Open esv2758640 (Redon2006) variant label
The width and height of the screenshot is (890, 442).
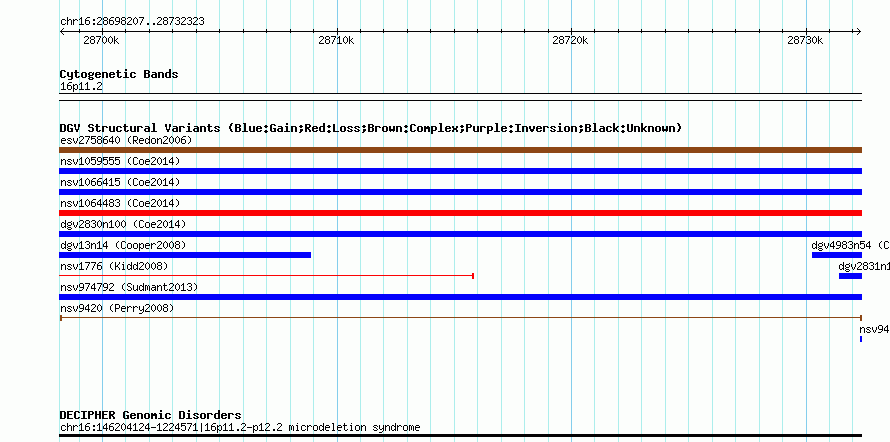coord(126,140)
